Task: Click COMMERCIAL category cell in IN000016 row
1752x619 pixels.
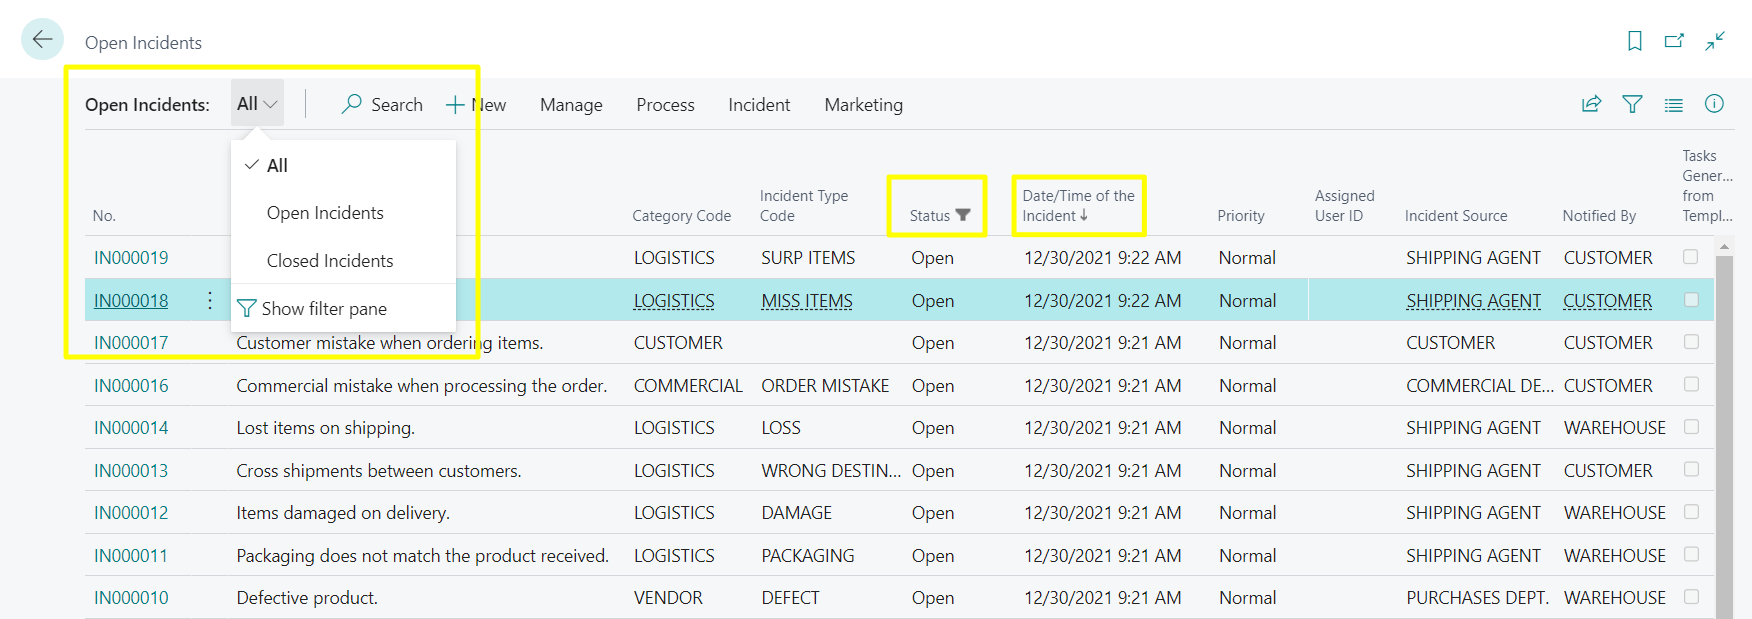Action: (x=688, y=386)
